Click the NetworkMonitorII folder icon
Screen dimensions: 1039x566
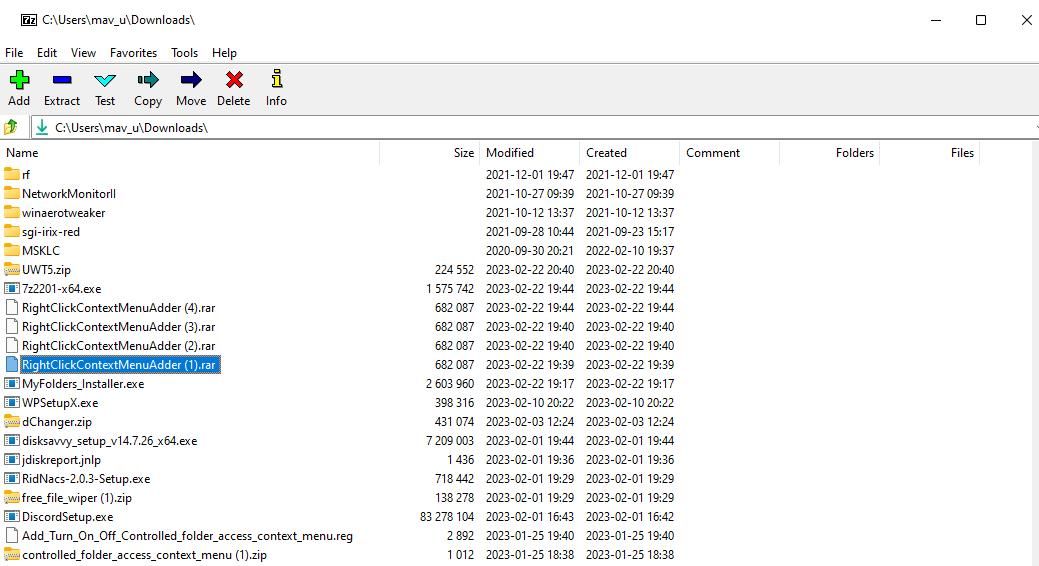(11, 193)
